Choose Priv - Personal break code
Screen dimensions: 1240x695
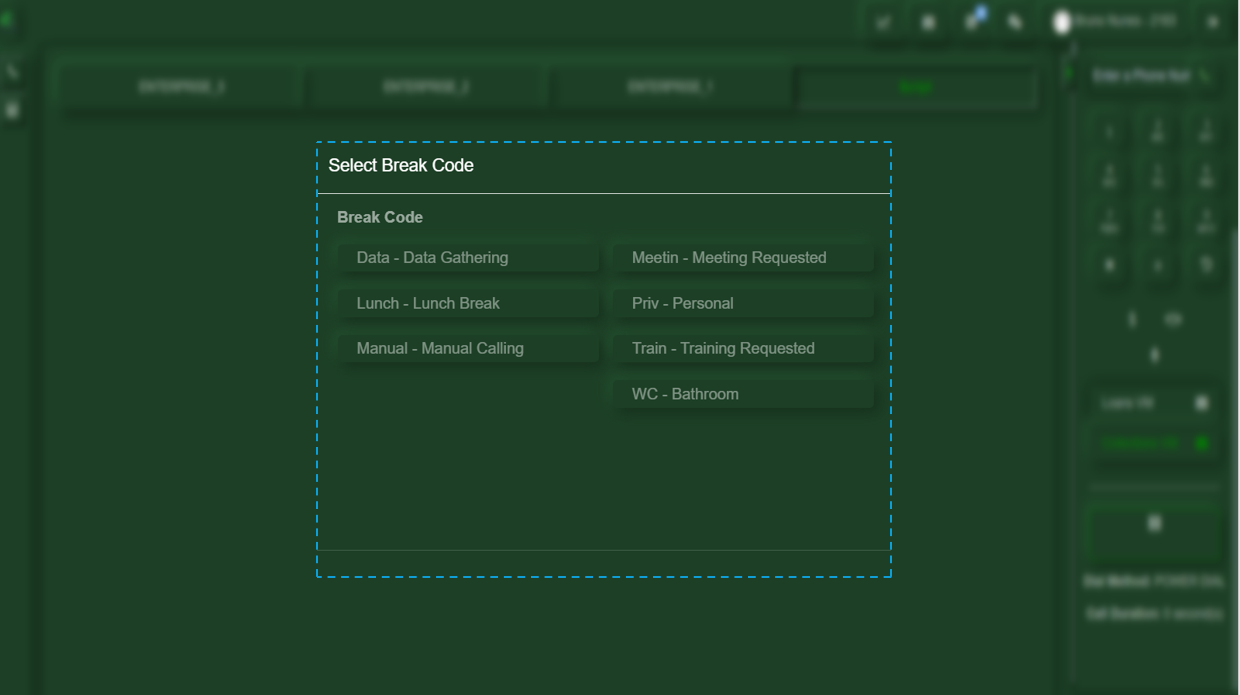click(743, 303)
